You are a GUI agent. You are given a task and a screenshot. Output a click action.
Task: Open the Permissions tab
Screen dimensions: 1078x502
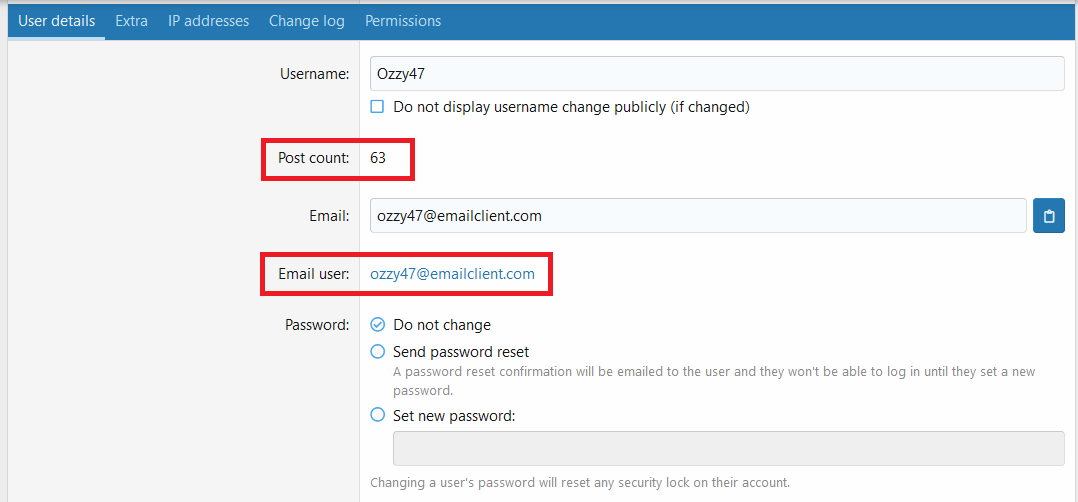402,21
